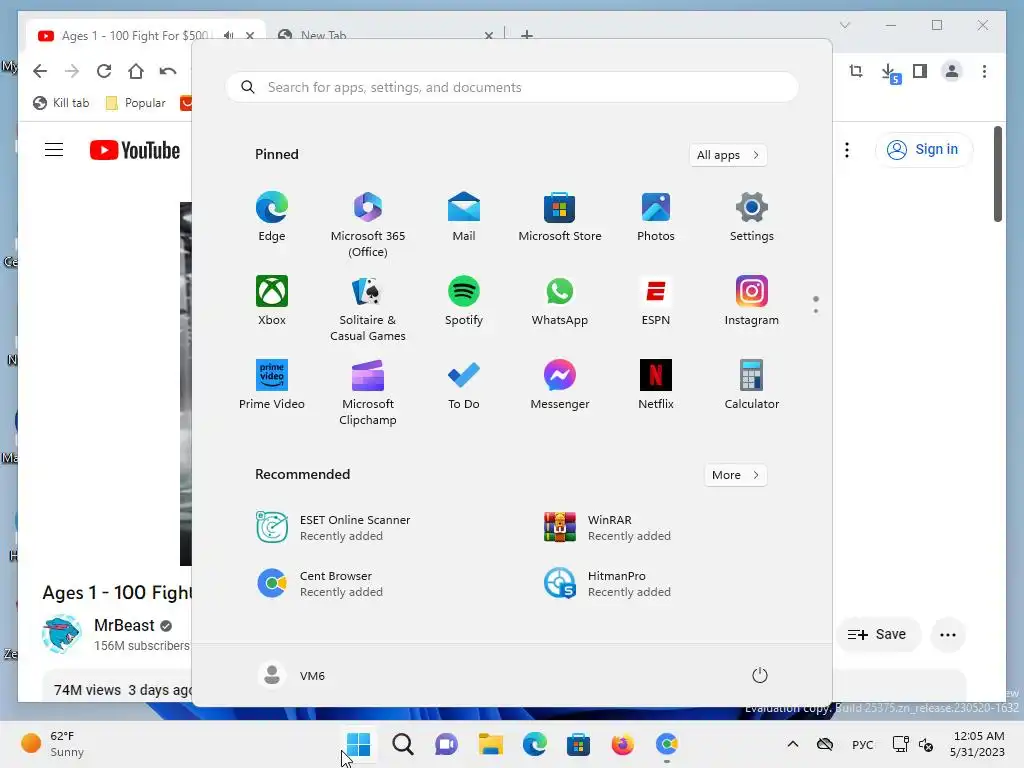
Task: Open YouTube settings three-dot menu
Action: (x=847, y=150)
